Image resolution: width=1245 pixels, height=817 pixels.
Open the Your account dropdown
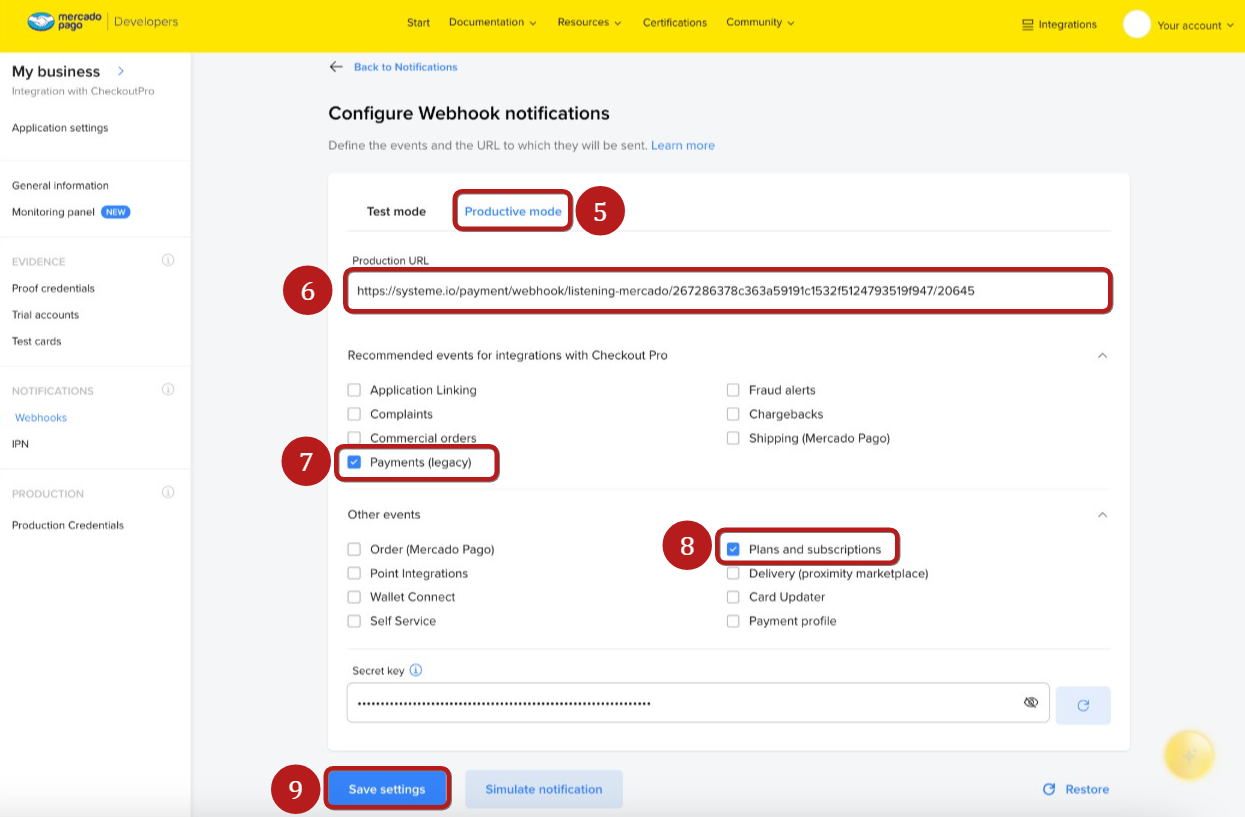pos(1195,25)
